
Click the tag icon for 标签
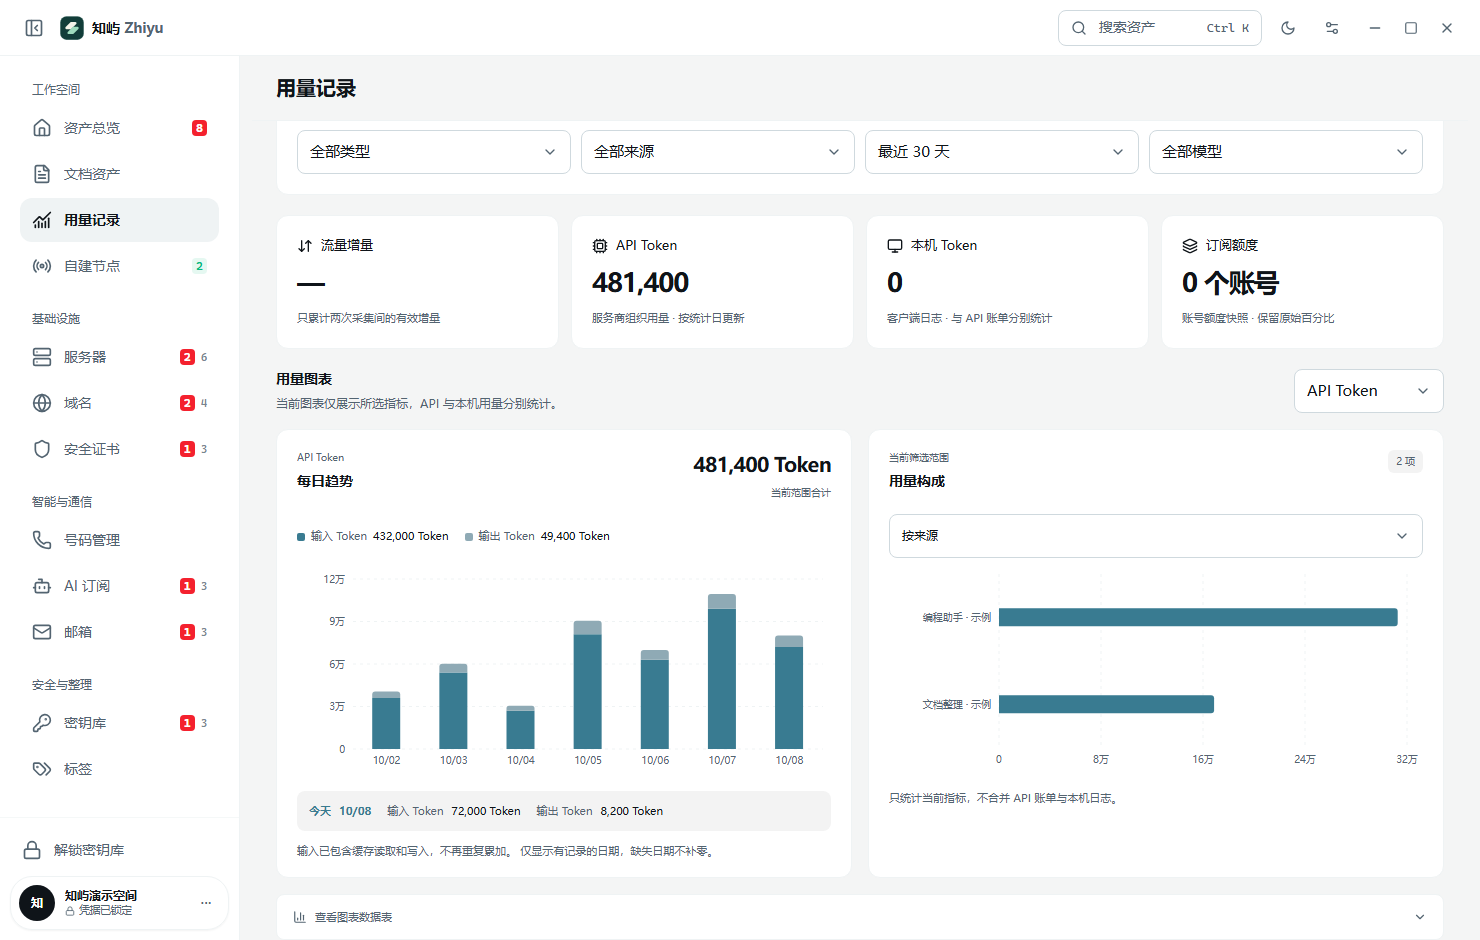pyautogui.click(x=42, y=769)
